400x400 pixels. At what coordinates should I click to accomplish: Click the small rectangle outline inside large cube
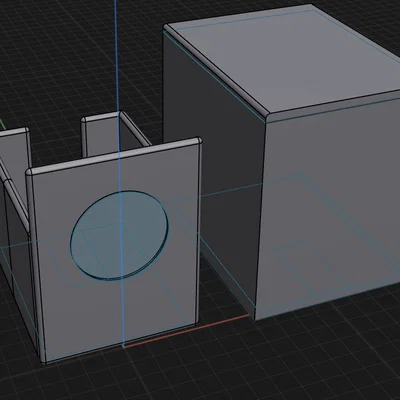298,267
